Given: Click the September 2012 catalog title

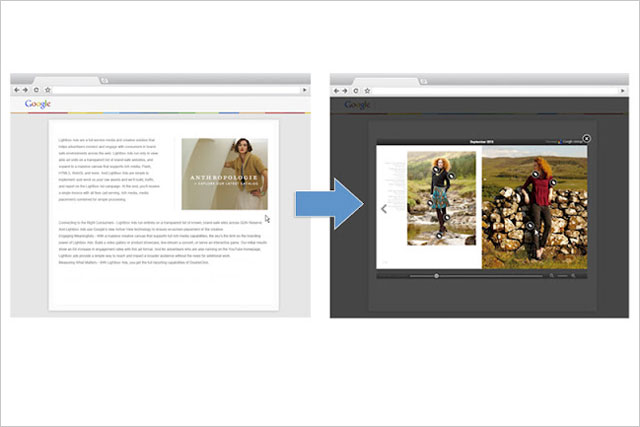Looking at the screenshot, I should [482, 142].
